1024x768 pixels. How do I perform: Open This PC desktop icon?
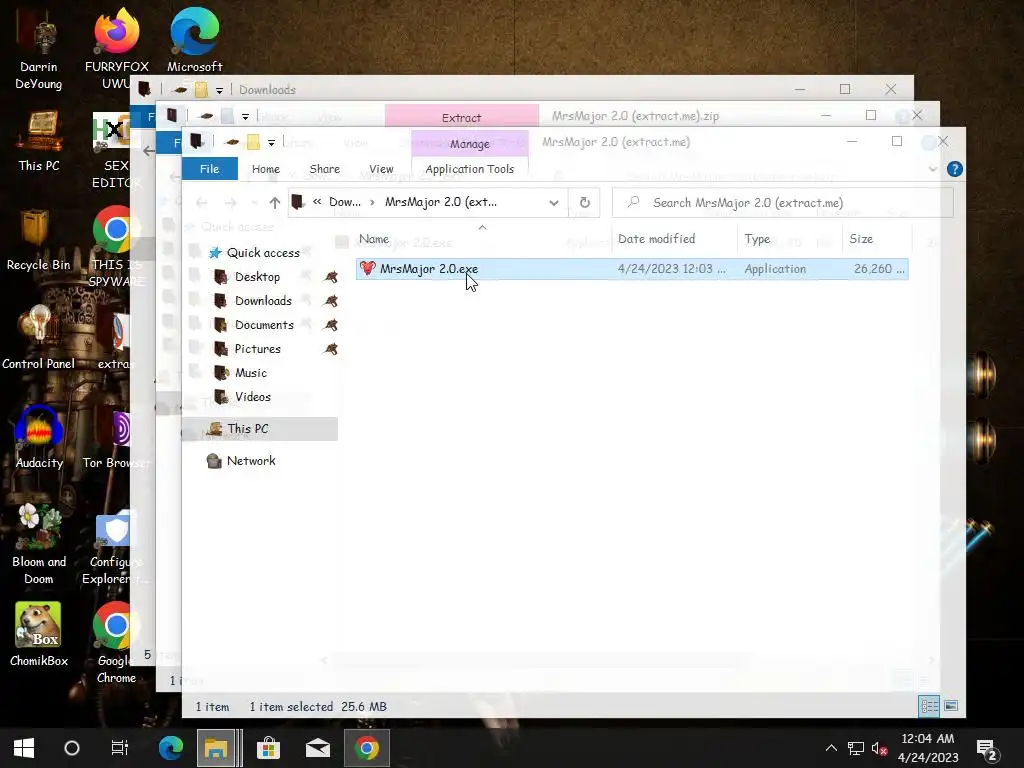point(39,140)
